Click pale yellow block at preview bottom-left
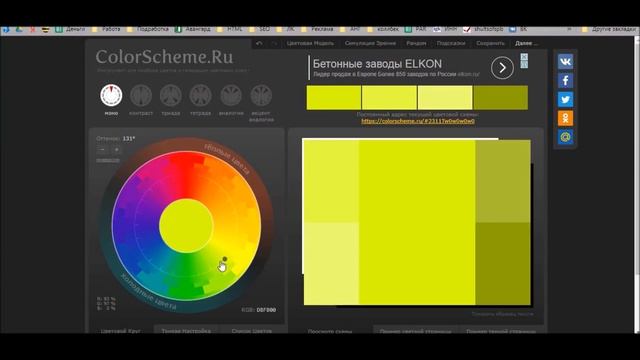This screenshot has width=640, height=360. pos(331,264)
